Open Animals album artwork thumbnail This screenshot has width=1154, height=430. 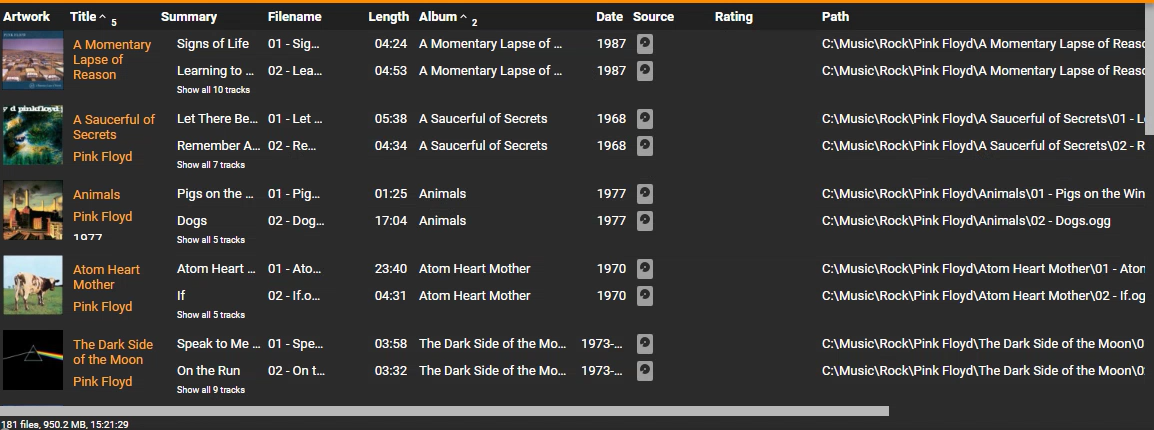pos(33,210)
